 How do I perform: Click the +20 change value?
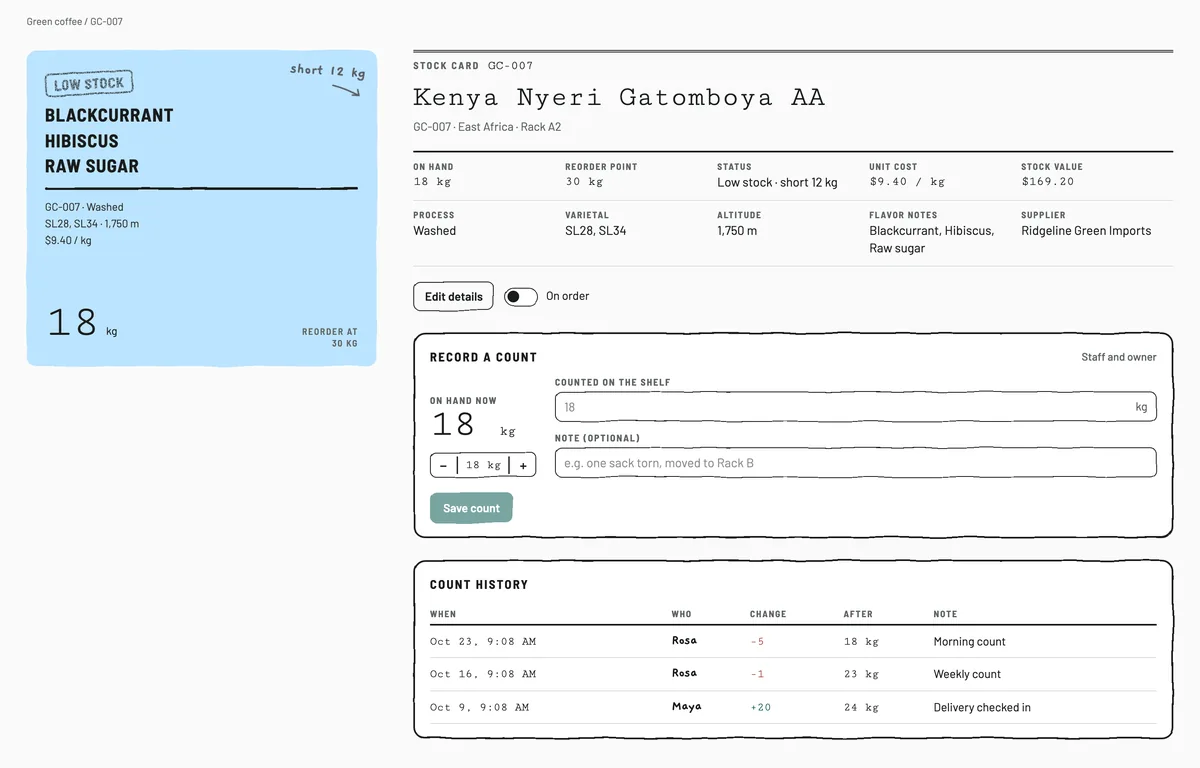(760, 707)
